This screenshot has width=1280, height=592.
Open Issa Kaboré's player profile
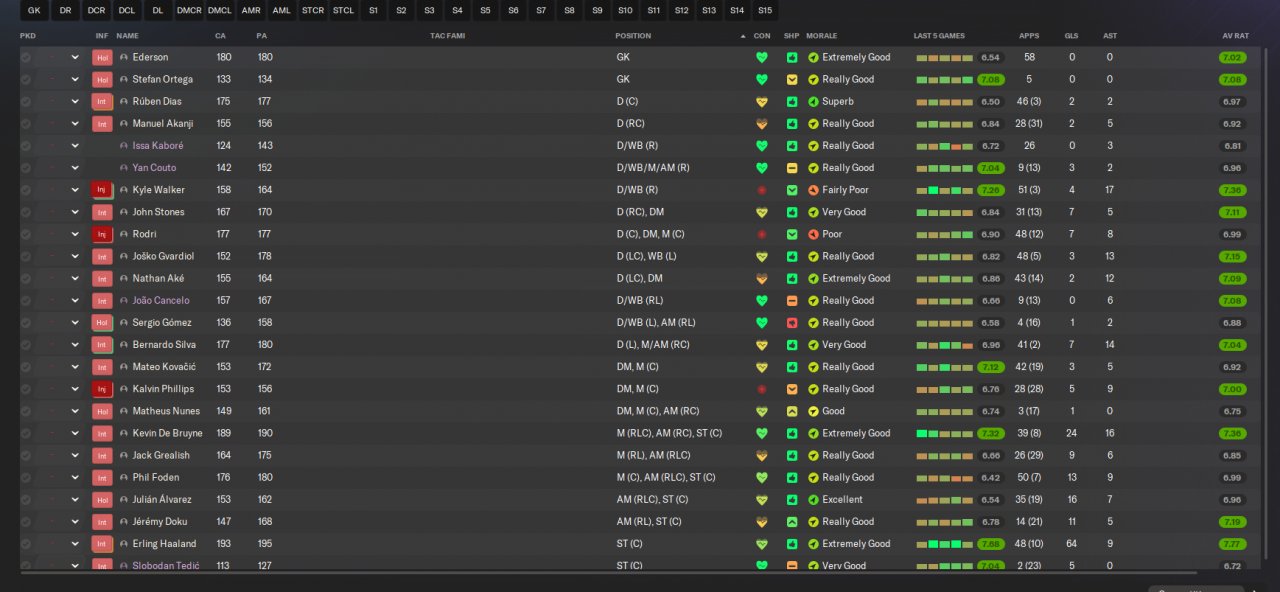158,146
